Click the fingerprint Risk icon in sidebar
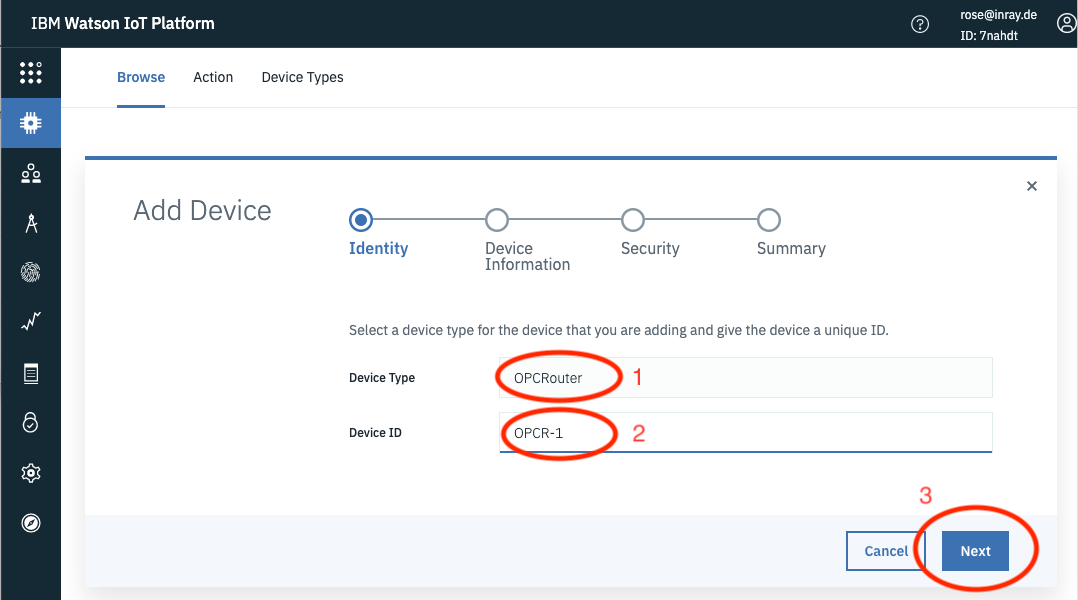1078x600 pixels. tap(30, 272)
